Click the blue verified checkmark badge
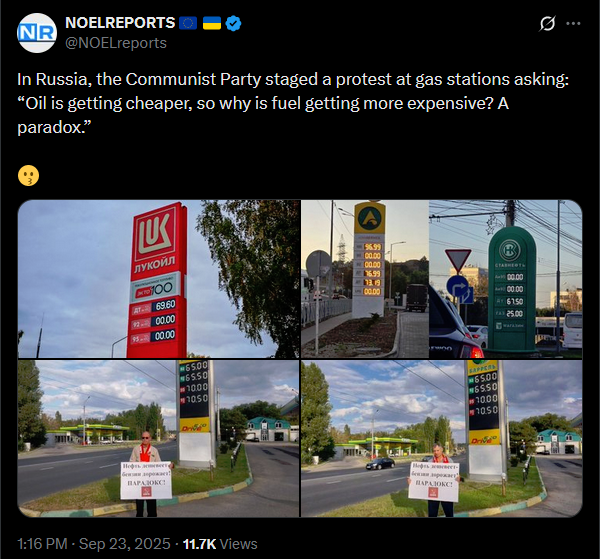The width and height of the screenshot is (600, 559). [233, 23]
